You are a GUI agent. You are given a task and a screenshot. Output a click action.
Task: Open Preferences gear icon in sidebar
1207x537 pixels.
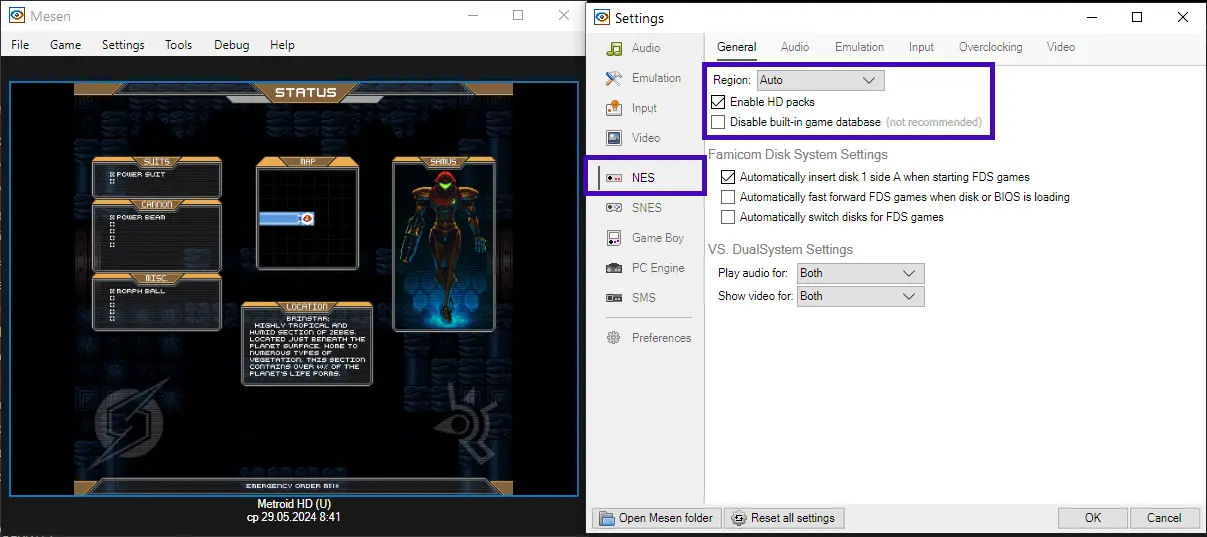coord(614,338)
